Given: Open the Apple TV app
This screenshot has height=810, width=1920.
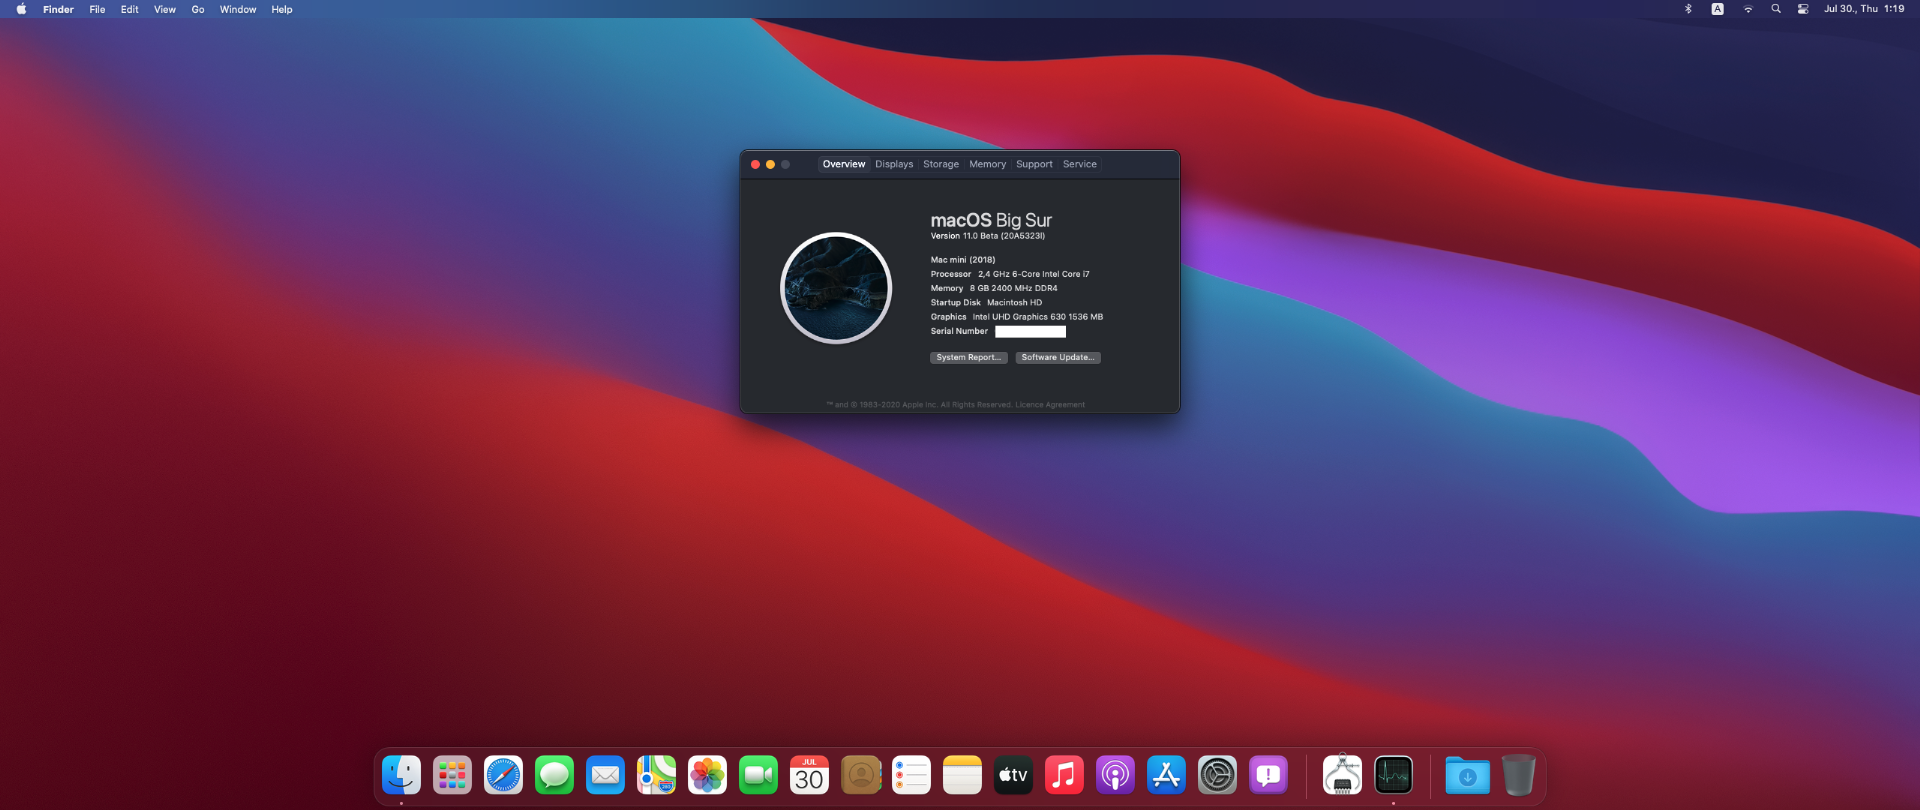Looking at the screenshot, I should tap(1013, 775).
